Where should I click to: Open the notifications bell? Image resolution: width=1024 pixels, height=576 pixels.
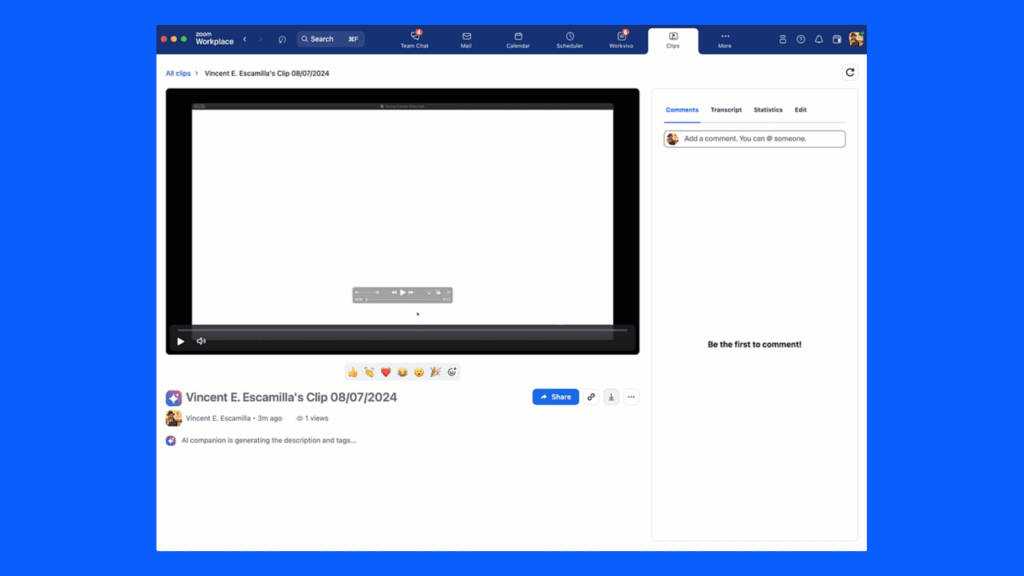(x=819, y=39)
